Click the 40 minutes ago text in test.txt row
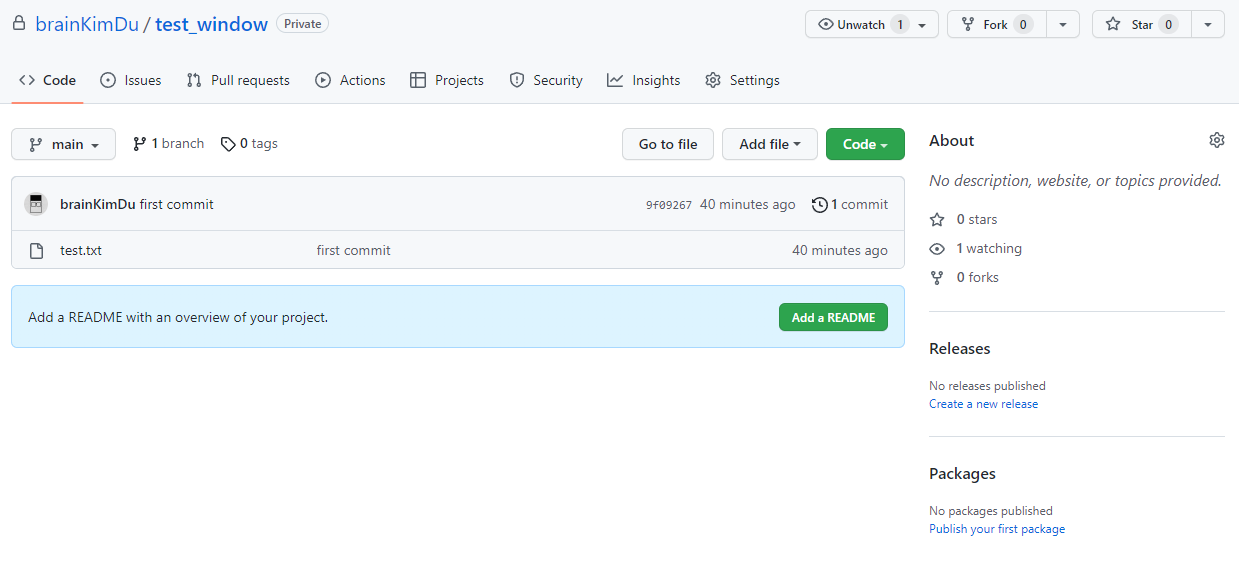 click(840, 250)
